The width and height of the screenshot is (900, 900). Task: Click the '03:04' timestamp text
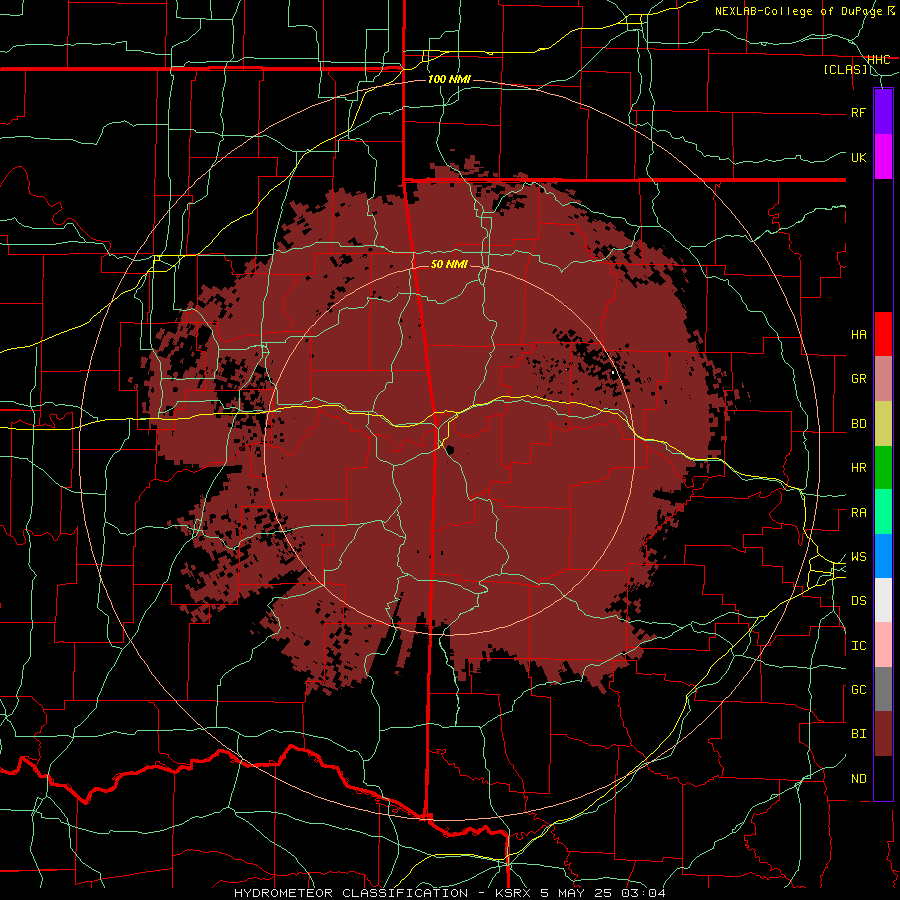[643, 893]
